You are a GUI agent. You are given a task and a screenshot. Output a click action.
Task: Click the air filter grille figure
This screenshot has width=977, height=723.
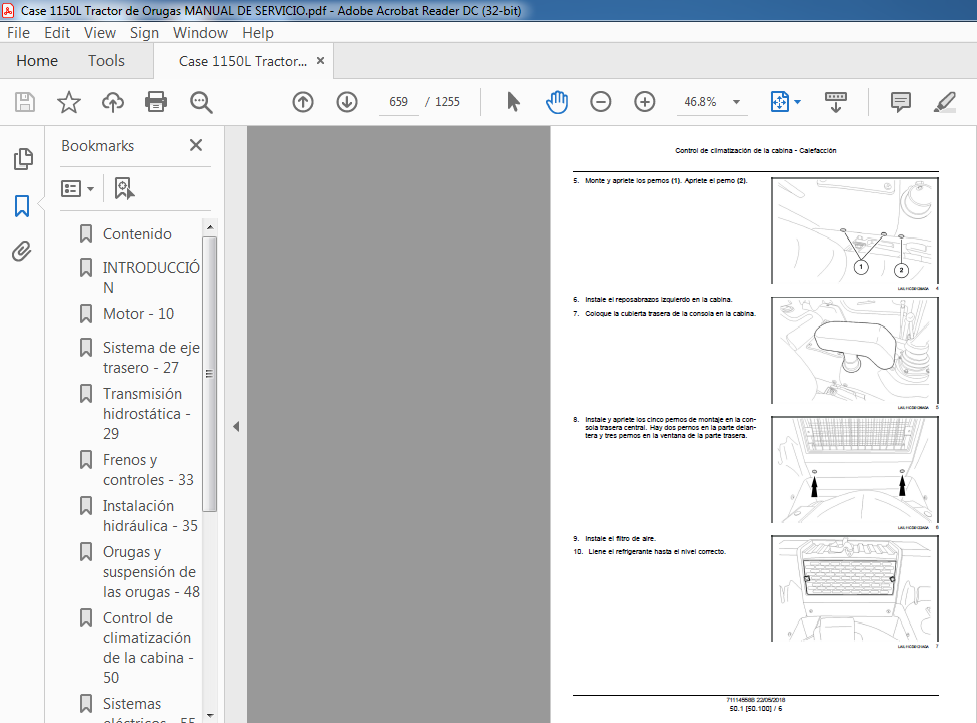click(855, 589)
